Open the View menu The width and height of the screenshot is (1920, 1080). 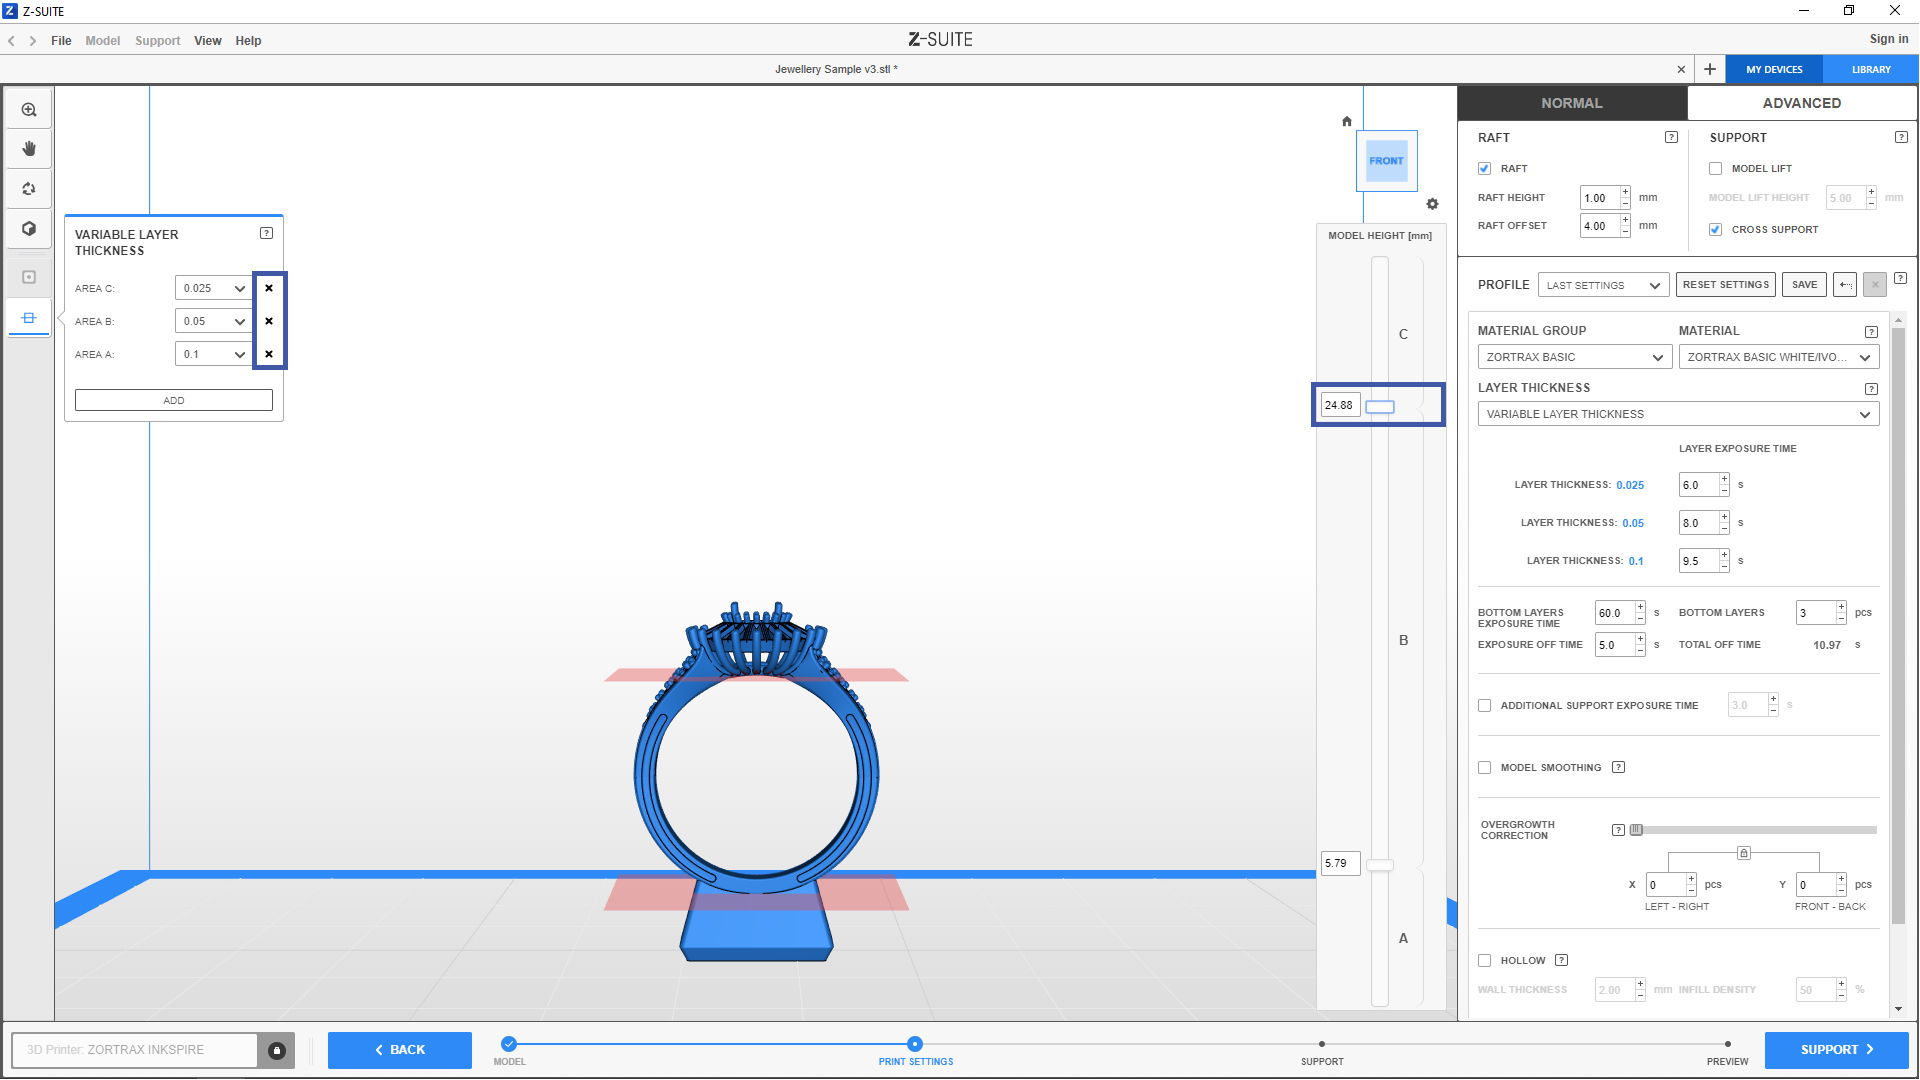click(x=207, y=41)
